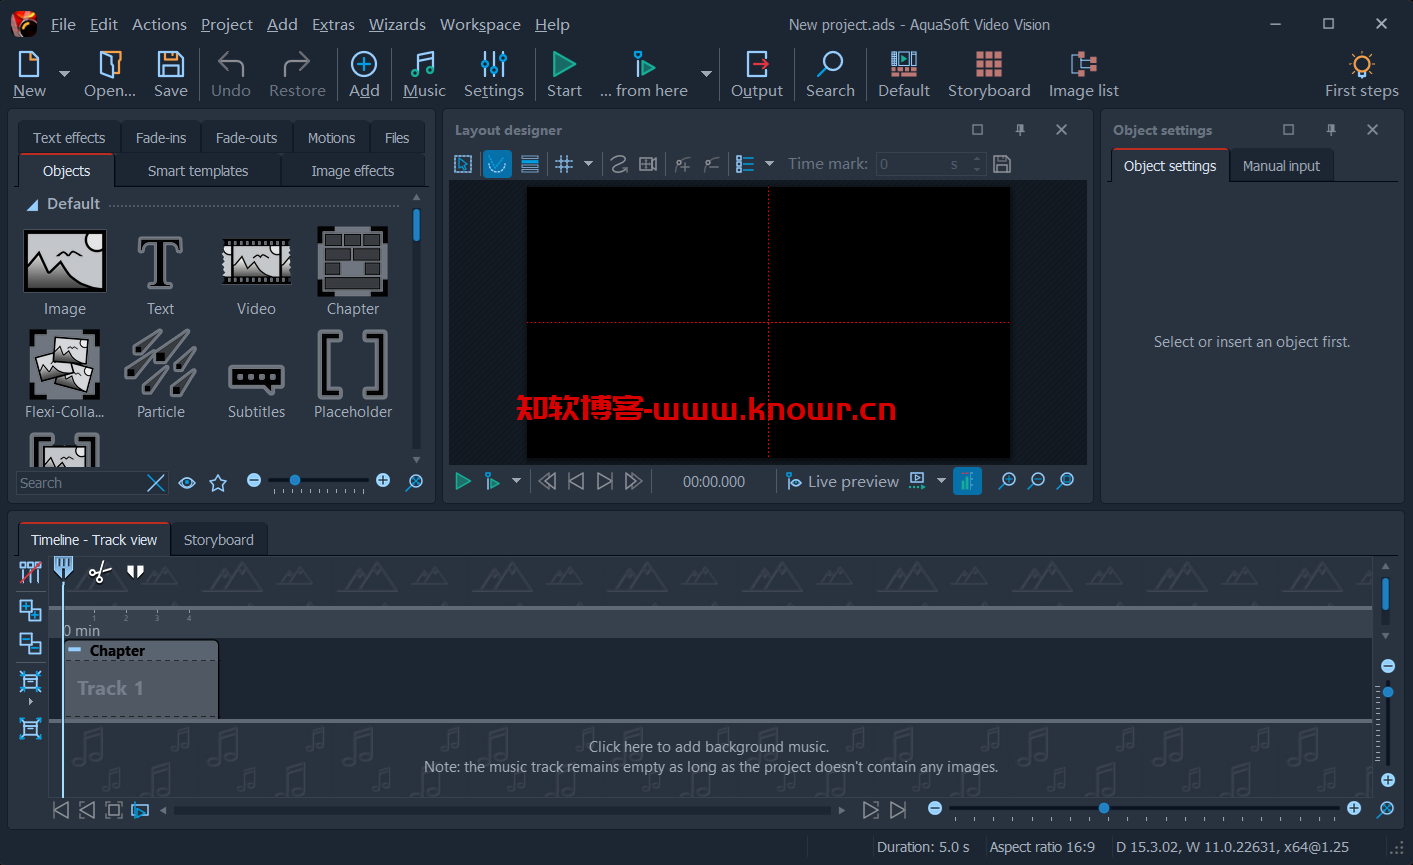Increase the Time mark stepper value
Screen dimensions: 1413x865
(977, 159)
